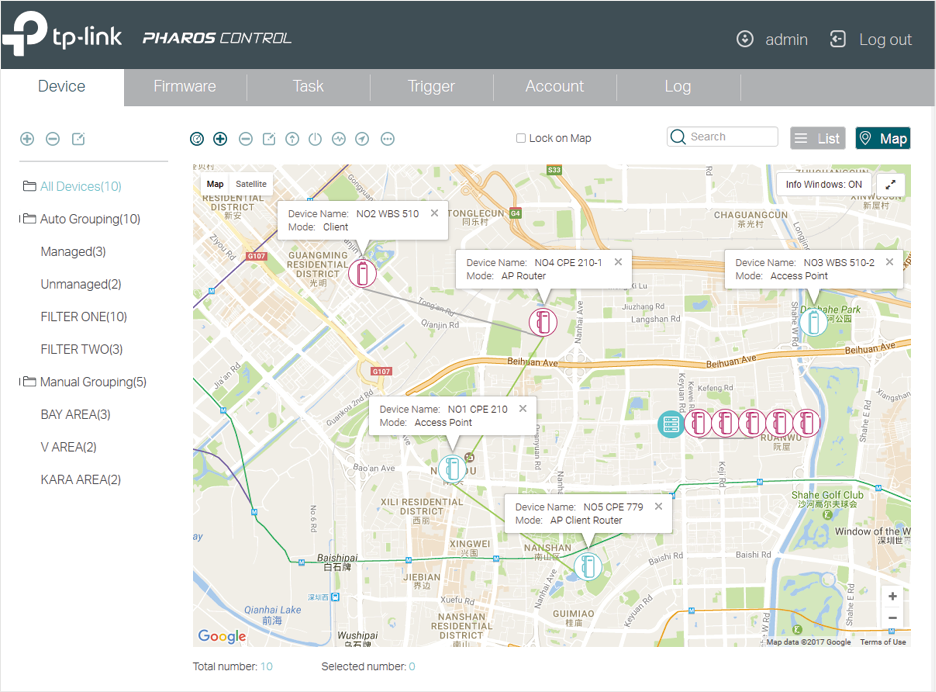Click the reboot power icon
This screenshot has width=936, height=692.
tap(315, 139)
